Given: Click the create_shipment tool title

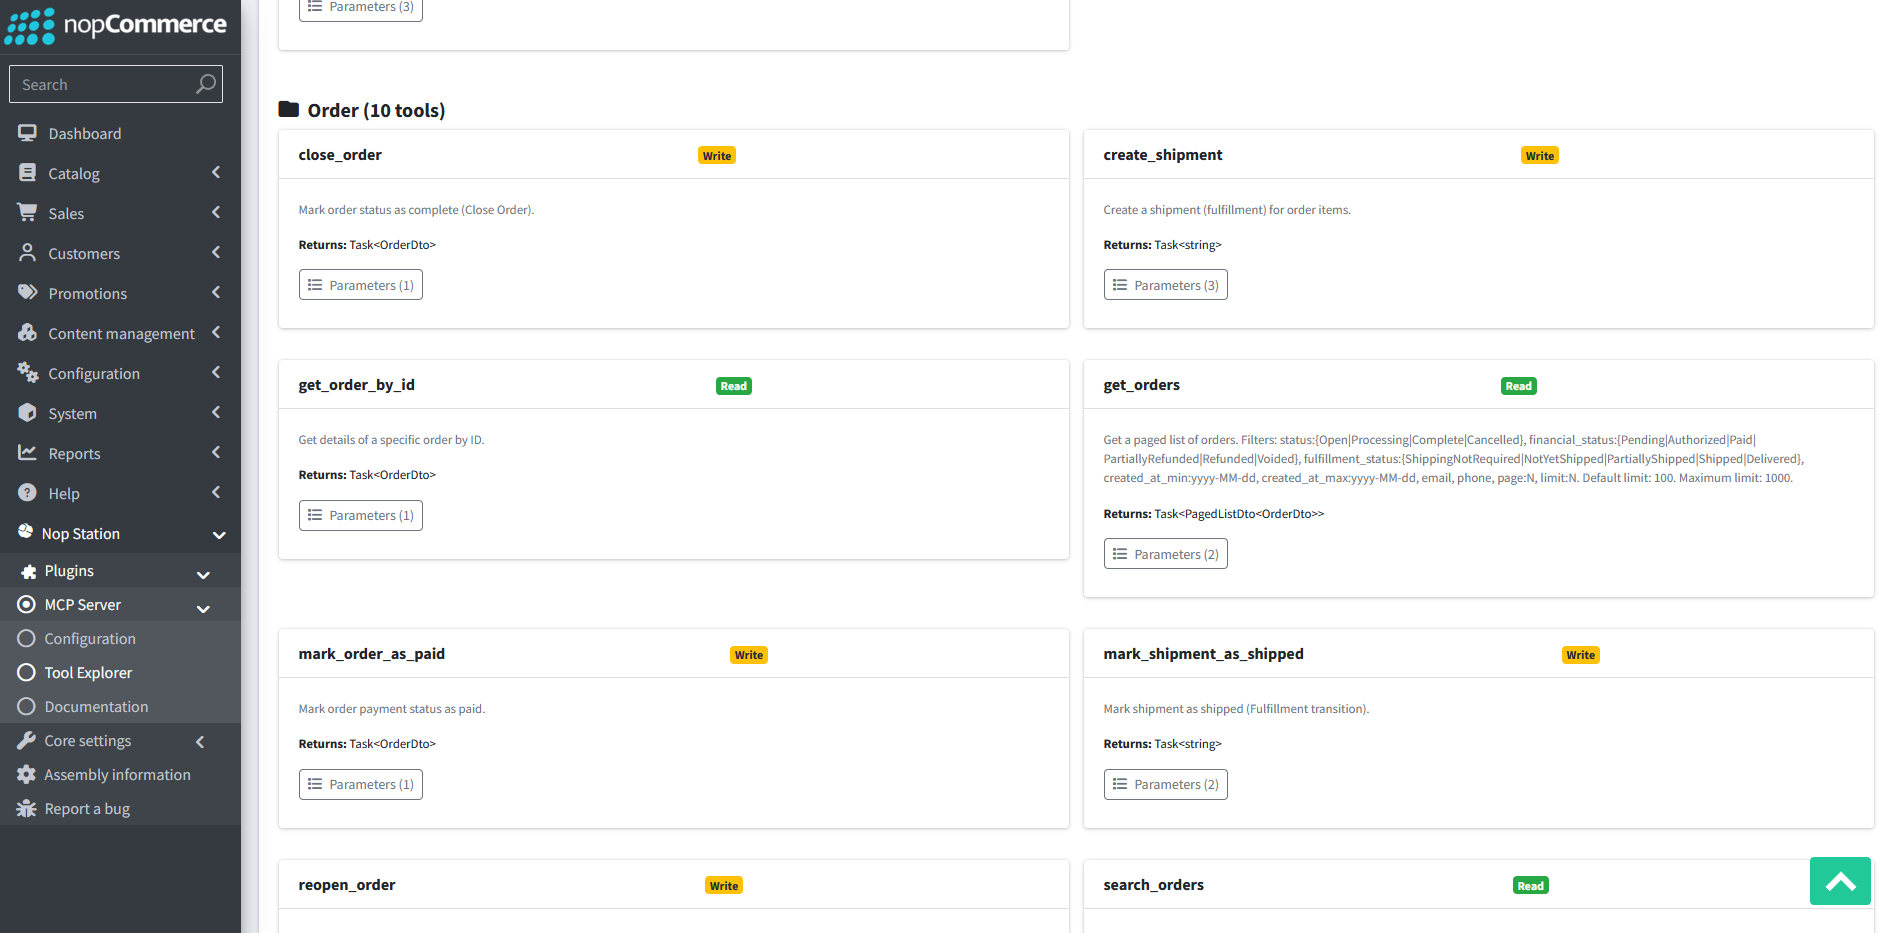Looking at the screenshot, I should (1162, 155).
